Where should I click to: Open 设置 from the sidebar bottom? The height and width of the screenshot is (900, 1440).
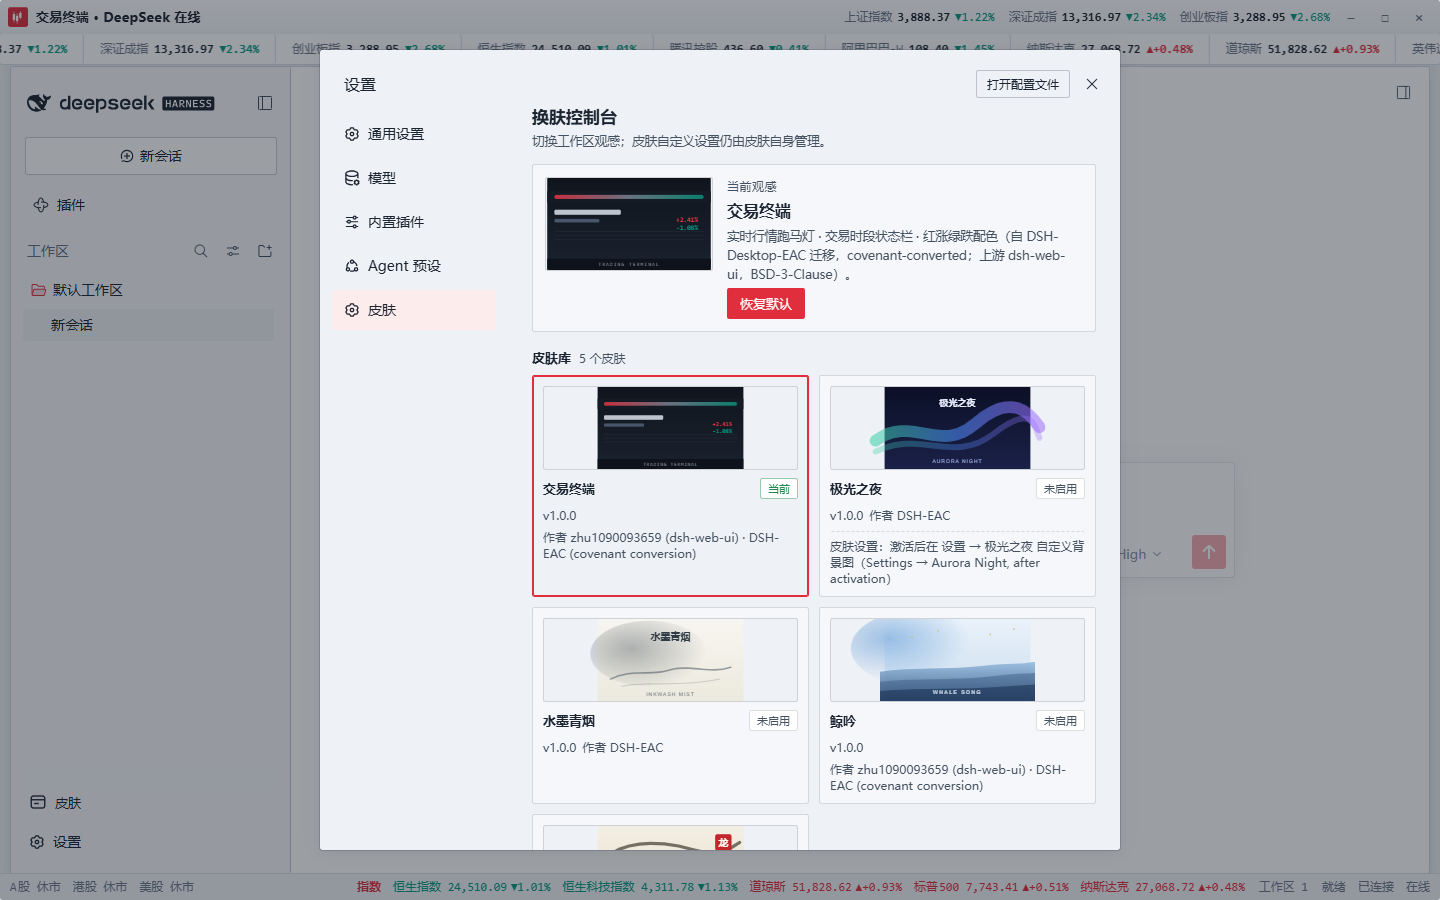click(x=56, y=842)
